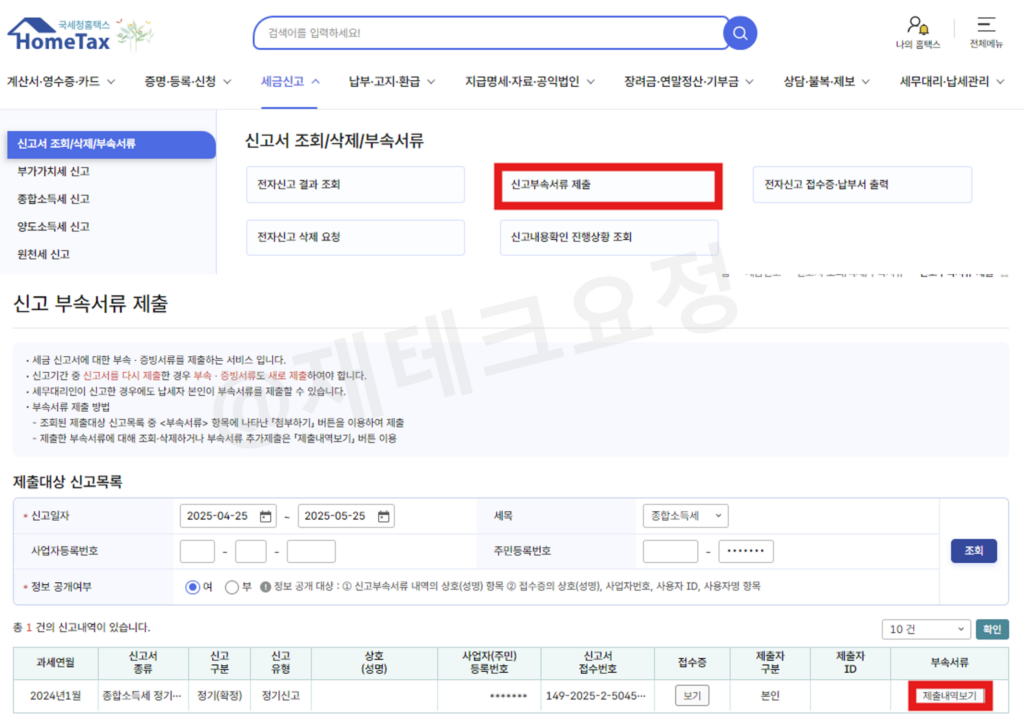Focus the top search input field
The width and height of the screenshot is (1024, 718).
click(490, 33)
